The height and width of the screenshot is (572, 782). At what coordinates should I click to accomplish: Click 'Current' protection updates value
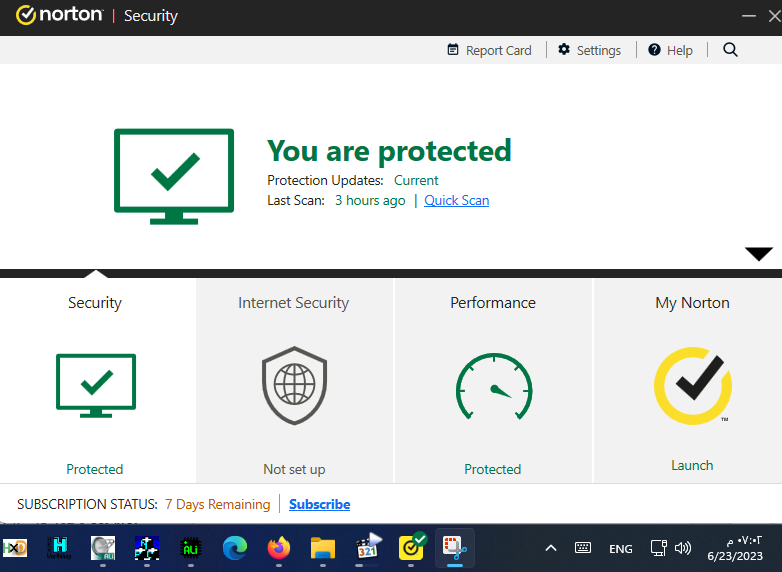tap(416, 180)
